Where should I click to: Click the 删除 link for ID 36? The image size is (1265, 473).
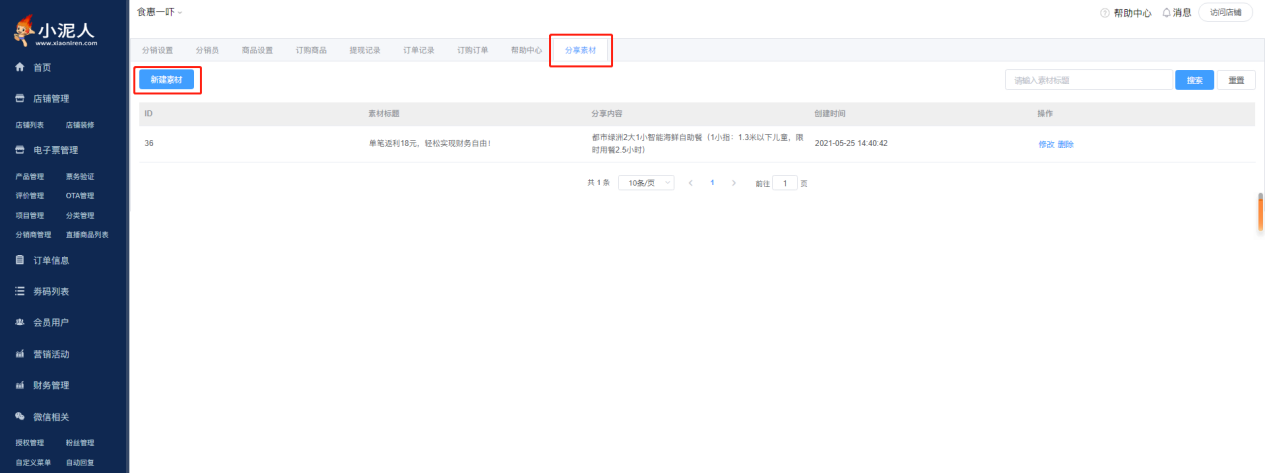1066,144
